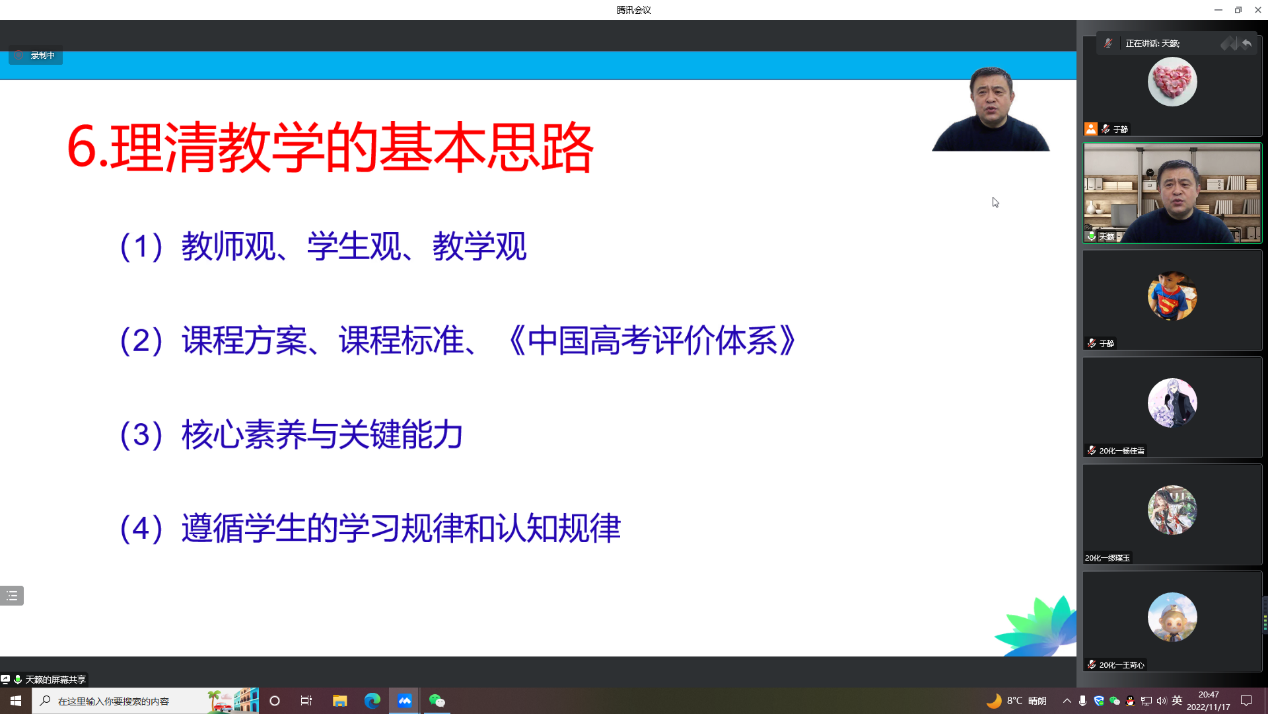Open the Windows notification center
Viewport: 1268px width, 714px height.
pos(1247,701)
